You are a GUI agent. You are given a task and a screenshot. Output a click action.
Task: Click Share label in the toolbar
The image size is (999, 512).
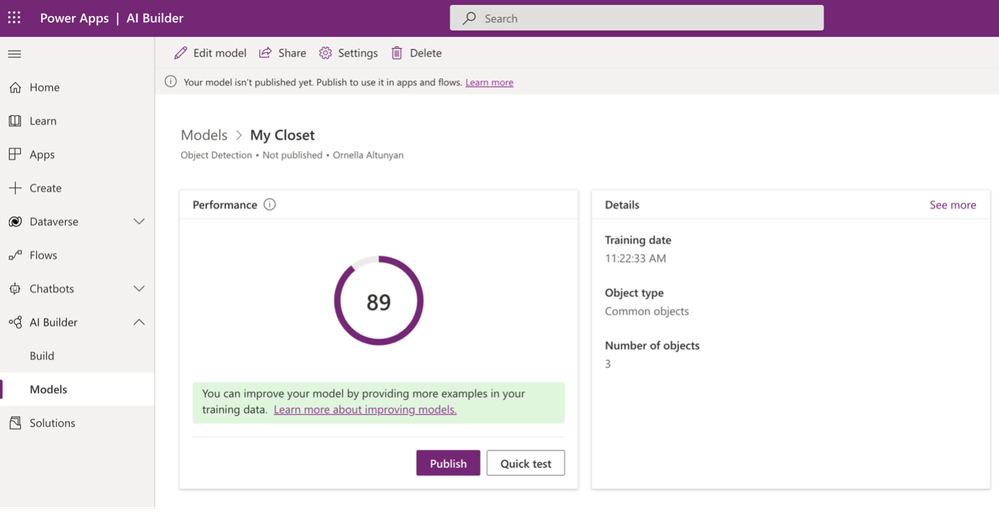point(292,53)
